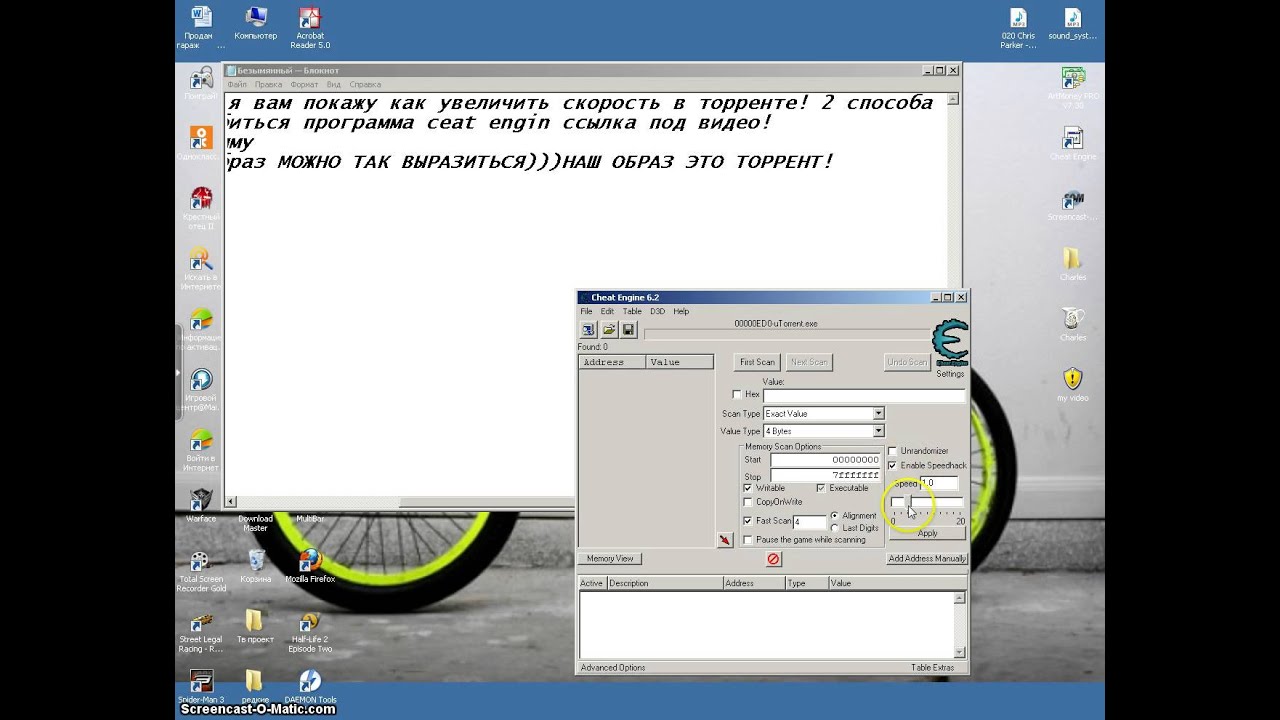
Task: Click the First Scan button
Action: tap(757, 362)
